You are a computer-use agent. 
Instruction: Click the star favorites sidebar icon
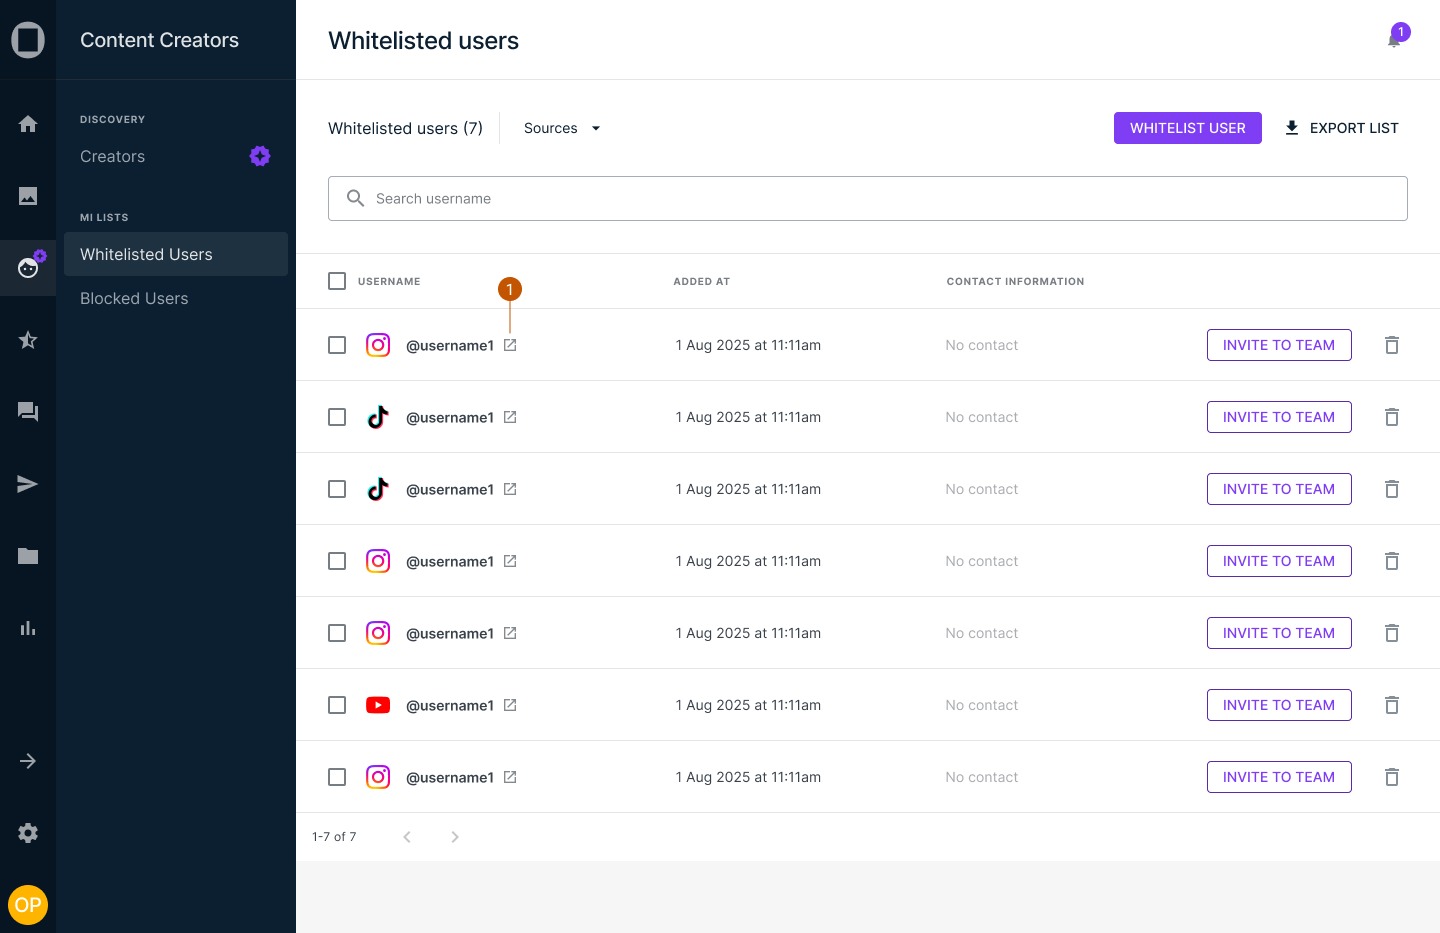tap(28, 340)
